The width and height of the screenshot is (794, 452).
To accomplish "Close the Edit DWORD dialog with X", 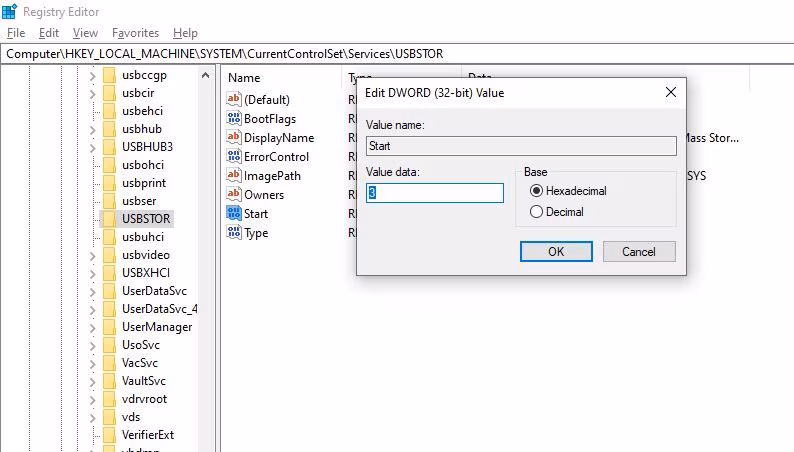I will (x=671, y=93).
